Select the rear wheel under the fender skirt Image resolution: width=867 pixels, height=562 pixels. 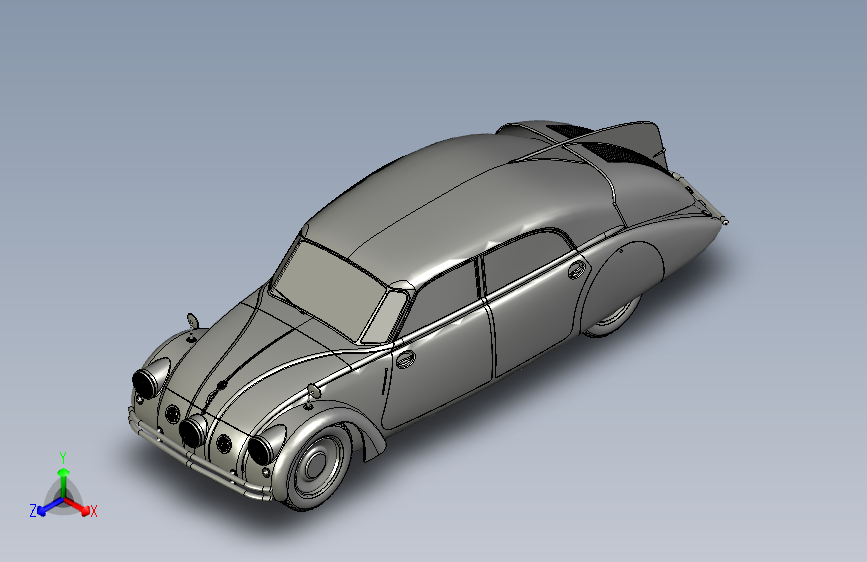click(615, 318)
